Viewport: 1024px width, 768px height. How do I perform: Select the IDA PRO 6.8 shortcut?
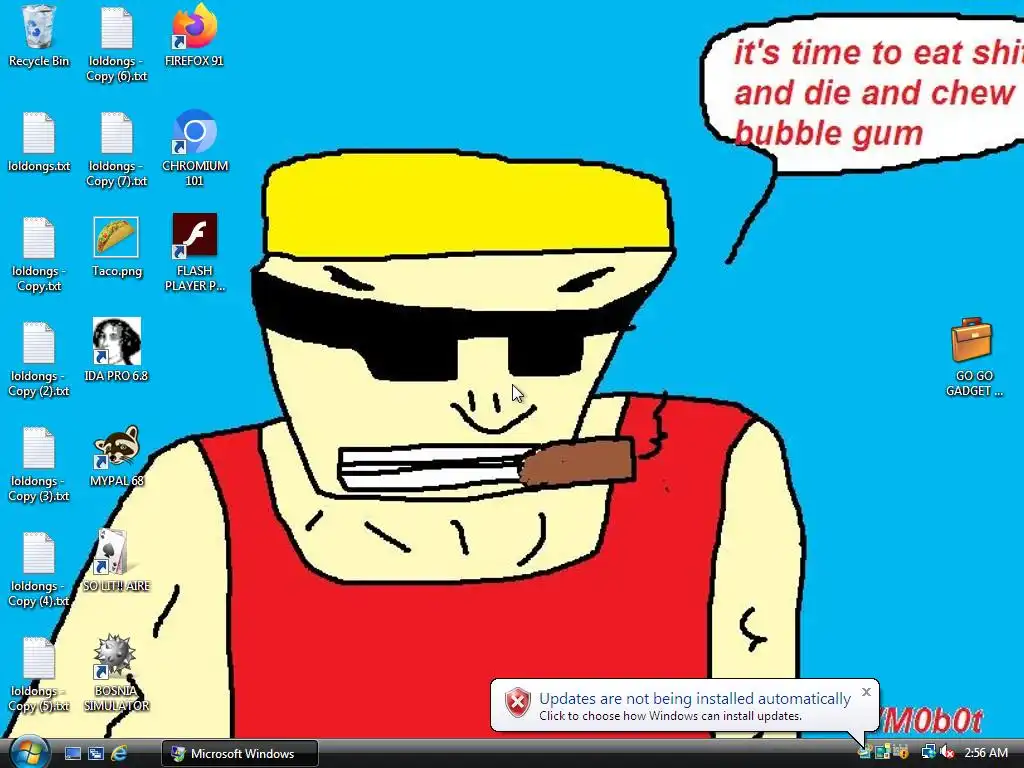click(116, 351)
